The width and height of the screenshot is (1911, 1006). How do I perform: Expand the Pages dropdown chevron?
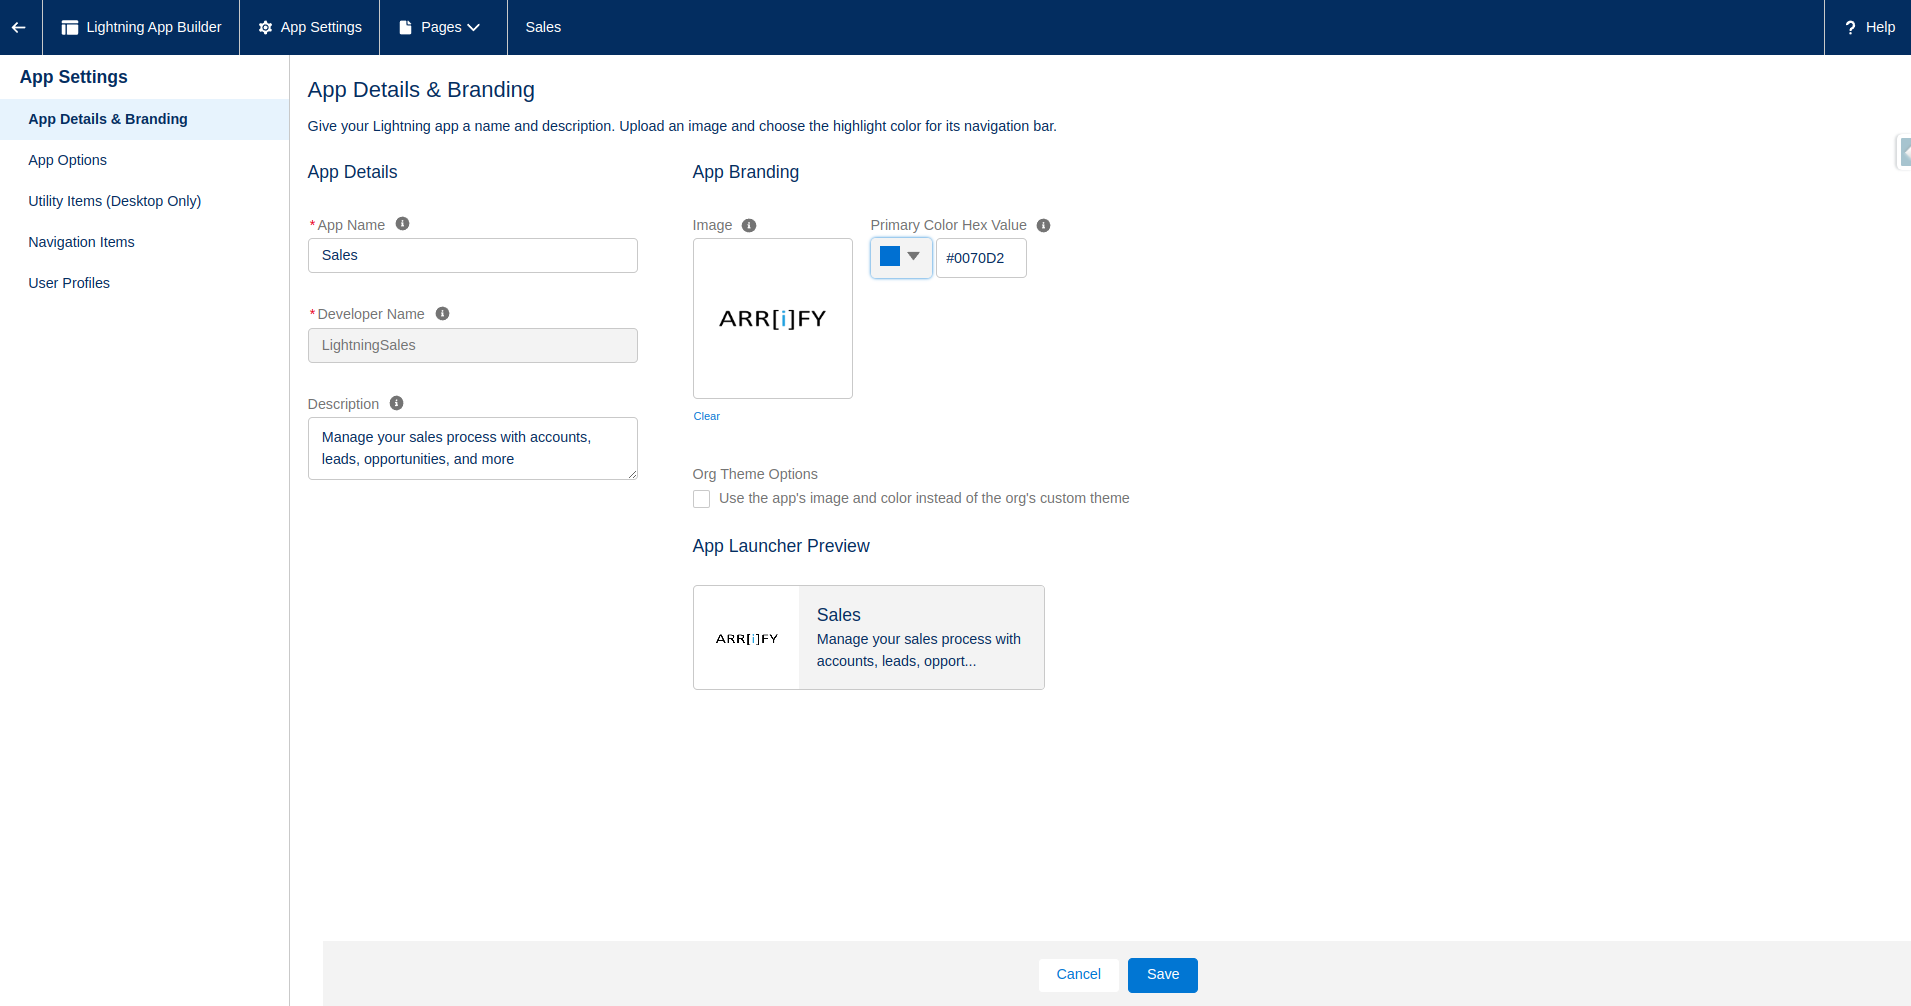(x=475, y=27)
